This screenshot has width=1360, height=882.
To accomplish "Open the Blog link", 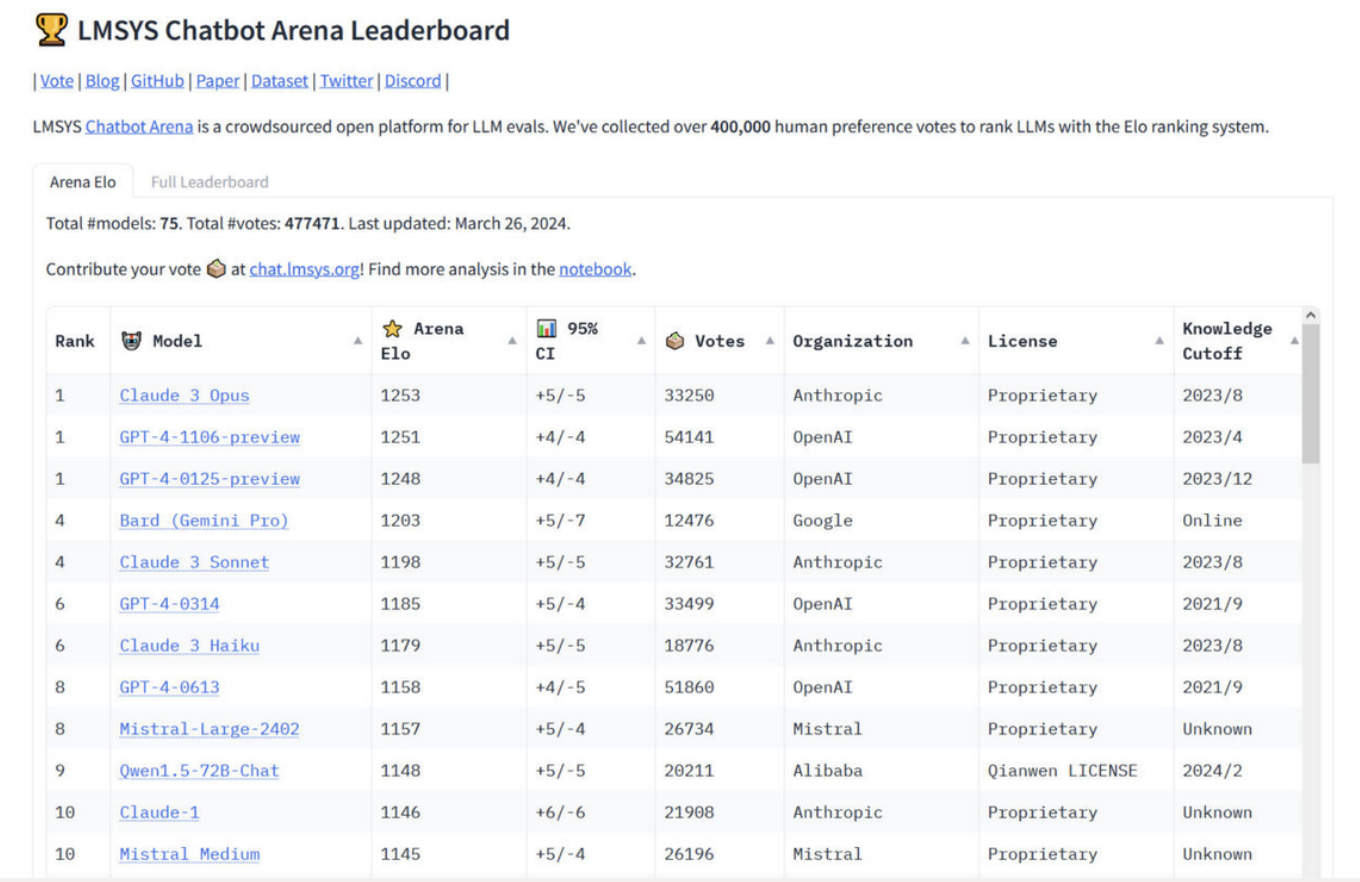I will click(102, 81).
